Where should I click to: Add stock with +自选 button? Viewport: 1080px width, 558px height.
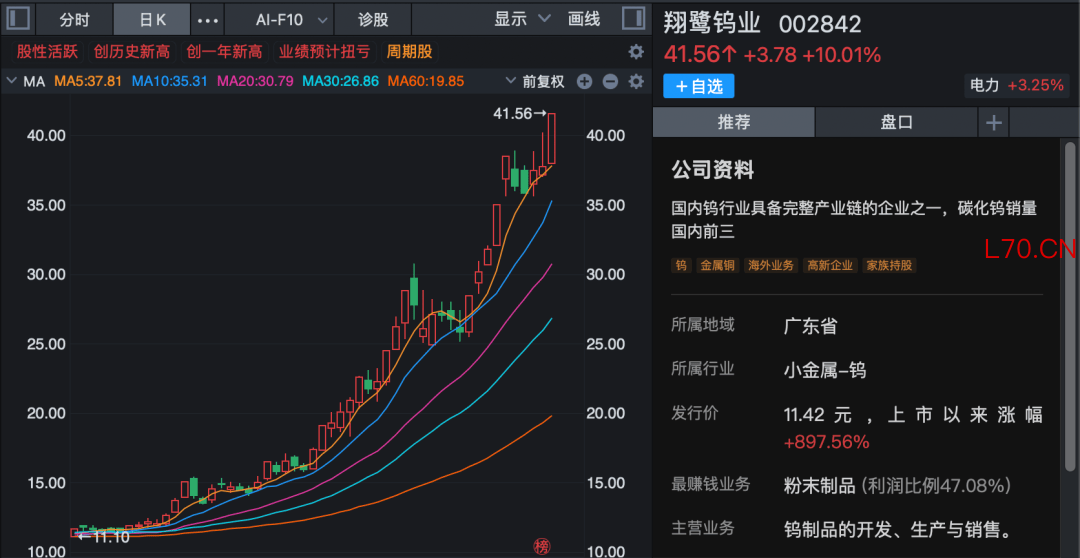(x=698, y=87)
